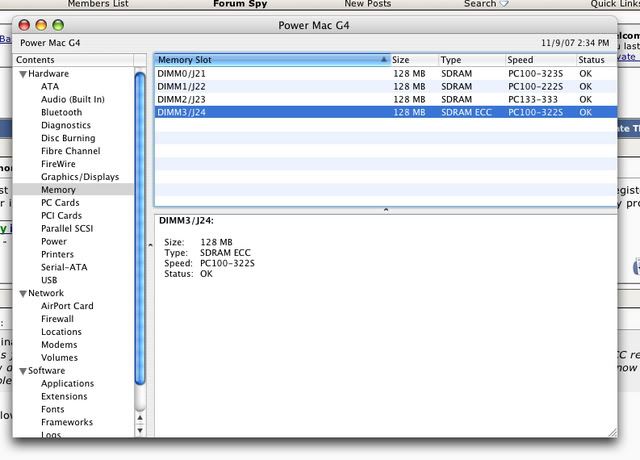
Task: Choose Fonts in the sidebar
Action: pos(53,409)
